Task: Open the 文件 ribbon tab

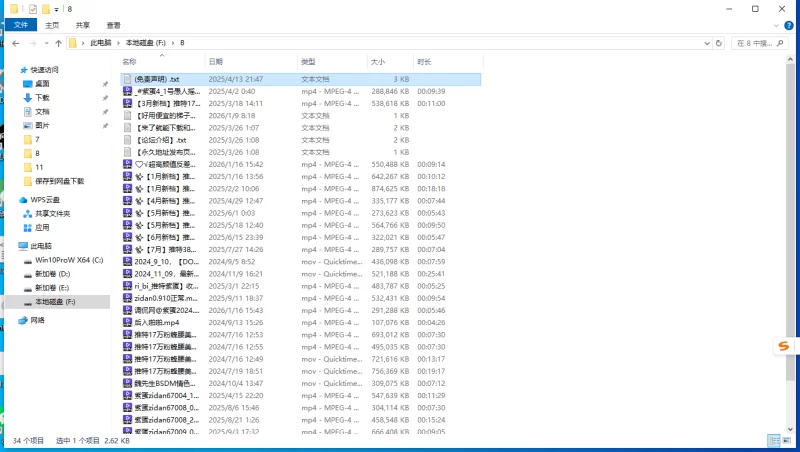Action: point(21,25)
